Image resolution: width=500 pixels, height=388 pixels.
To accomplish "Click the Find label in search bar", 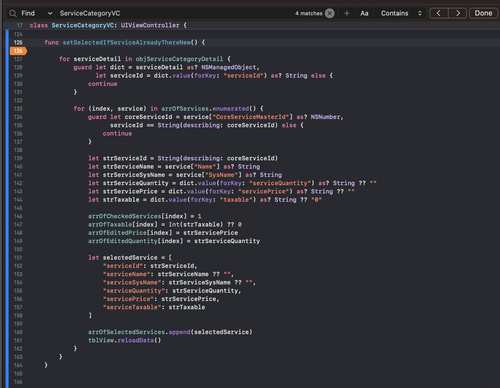I will [28, 13].
